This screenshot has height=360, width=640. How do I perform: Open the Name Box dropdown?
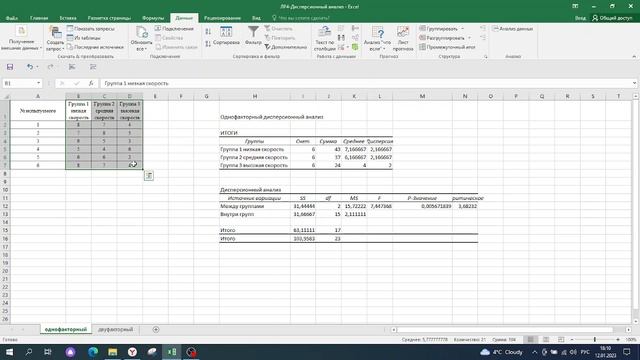38,83
